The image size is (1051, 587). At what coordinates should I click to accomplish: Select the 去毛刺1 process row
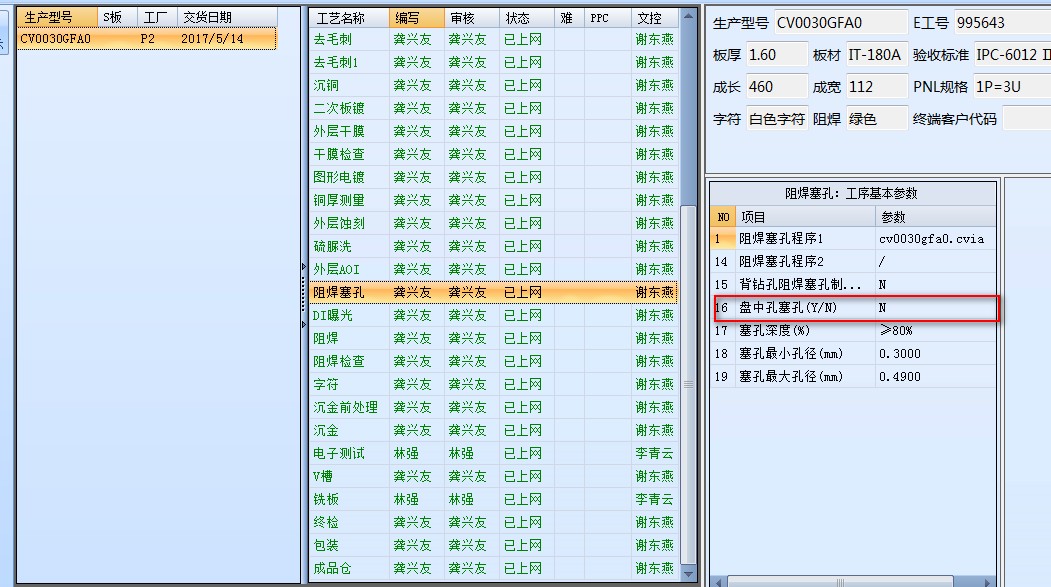[x=494, y=62]
